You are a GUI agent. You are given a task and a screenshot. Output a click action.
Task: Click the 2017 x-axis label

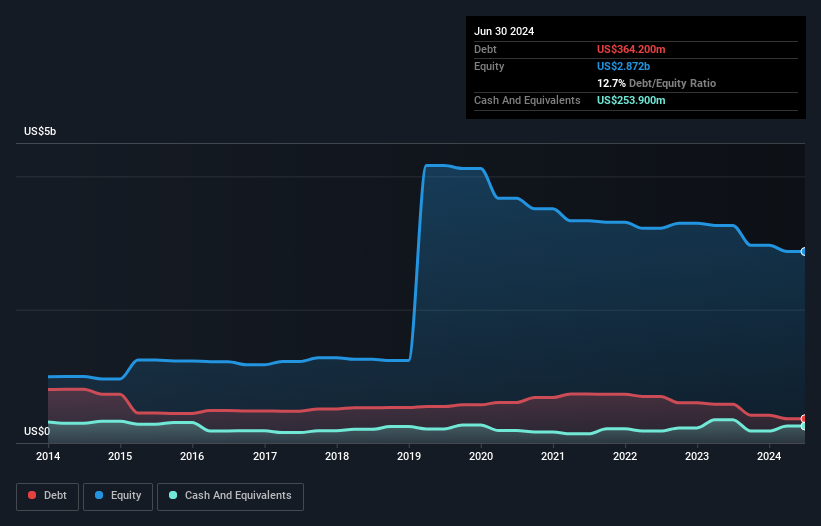click(x=265, y=456)
